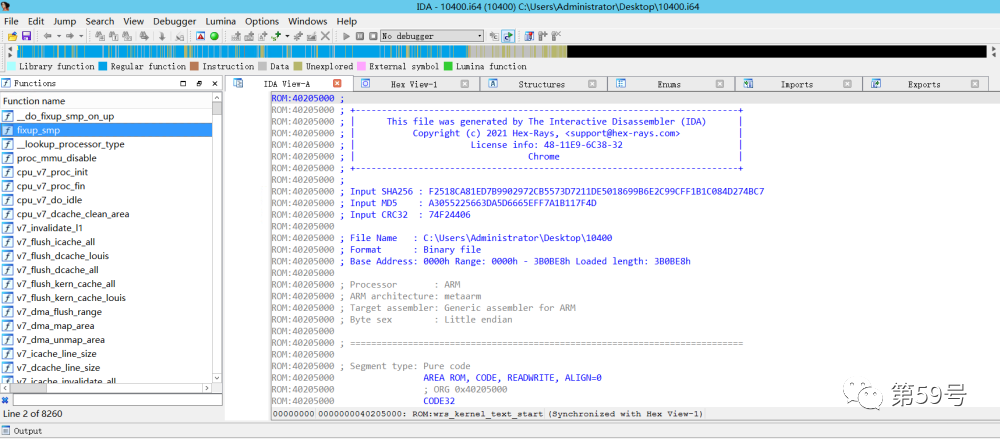Click the functions filter input field
1000x439 pixels.
[x=116, y=400]
